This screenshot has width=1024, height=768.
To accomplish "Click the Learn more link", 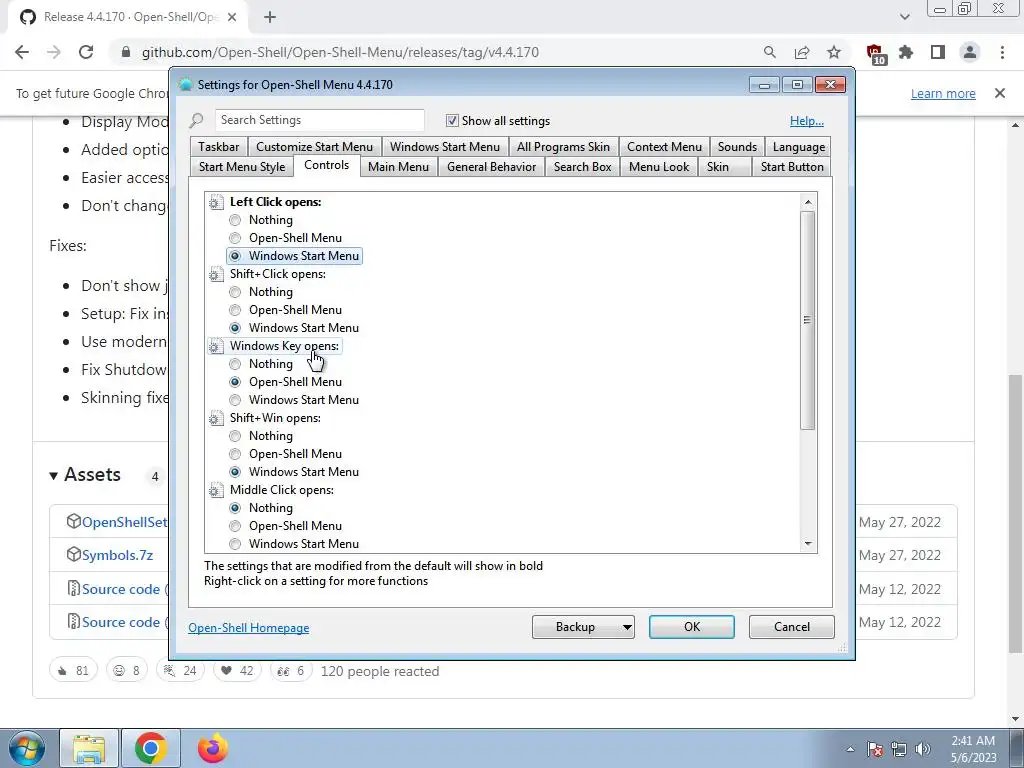I will click(943, 93).
